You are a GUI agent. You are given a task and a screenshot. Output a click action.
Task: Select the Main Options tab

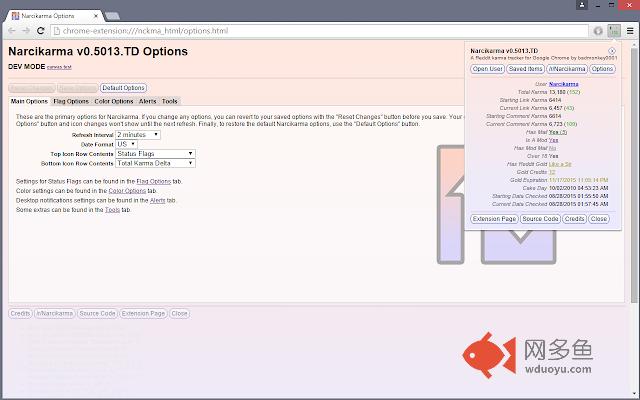29,101
